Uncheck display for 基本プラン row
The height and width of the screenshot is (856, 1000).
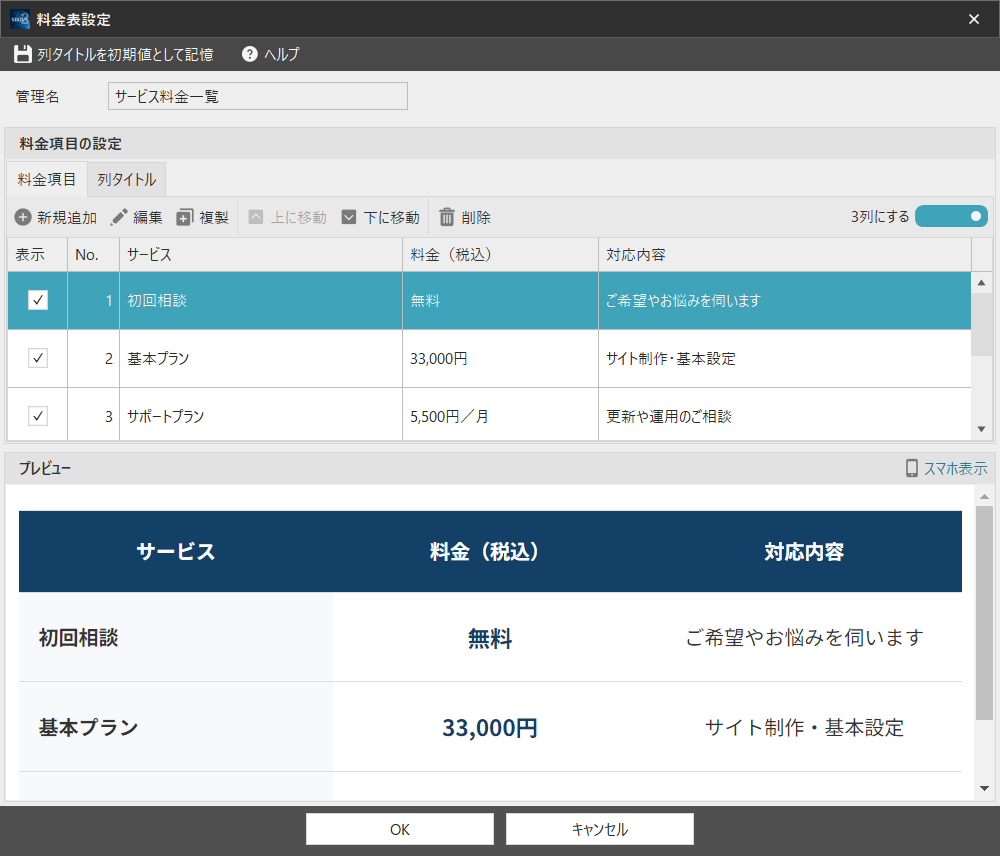38,358
